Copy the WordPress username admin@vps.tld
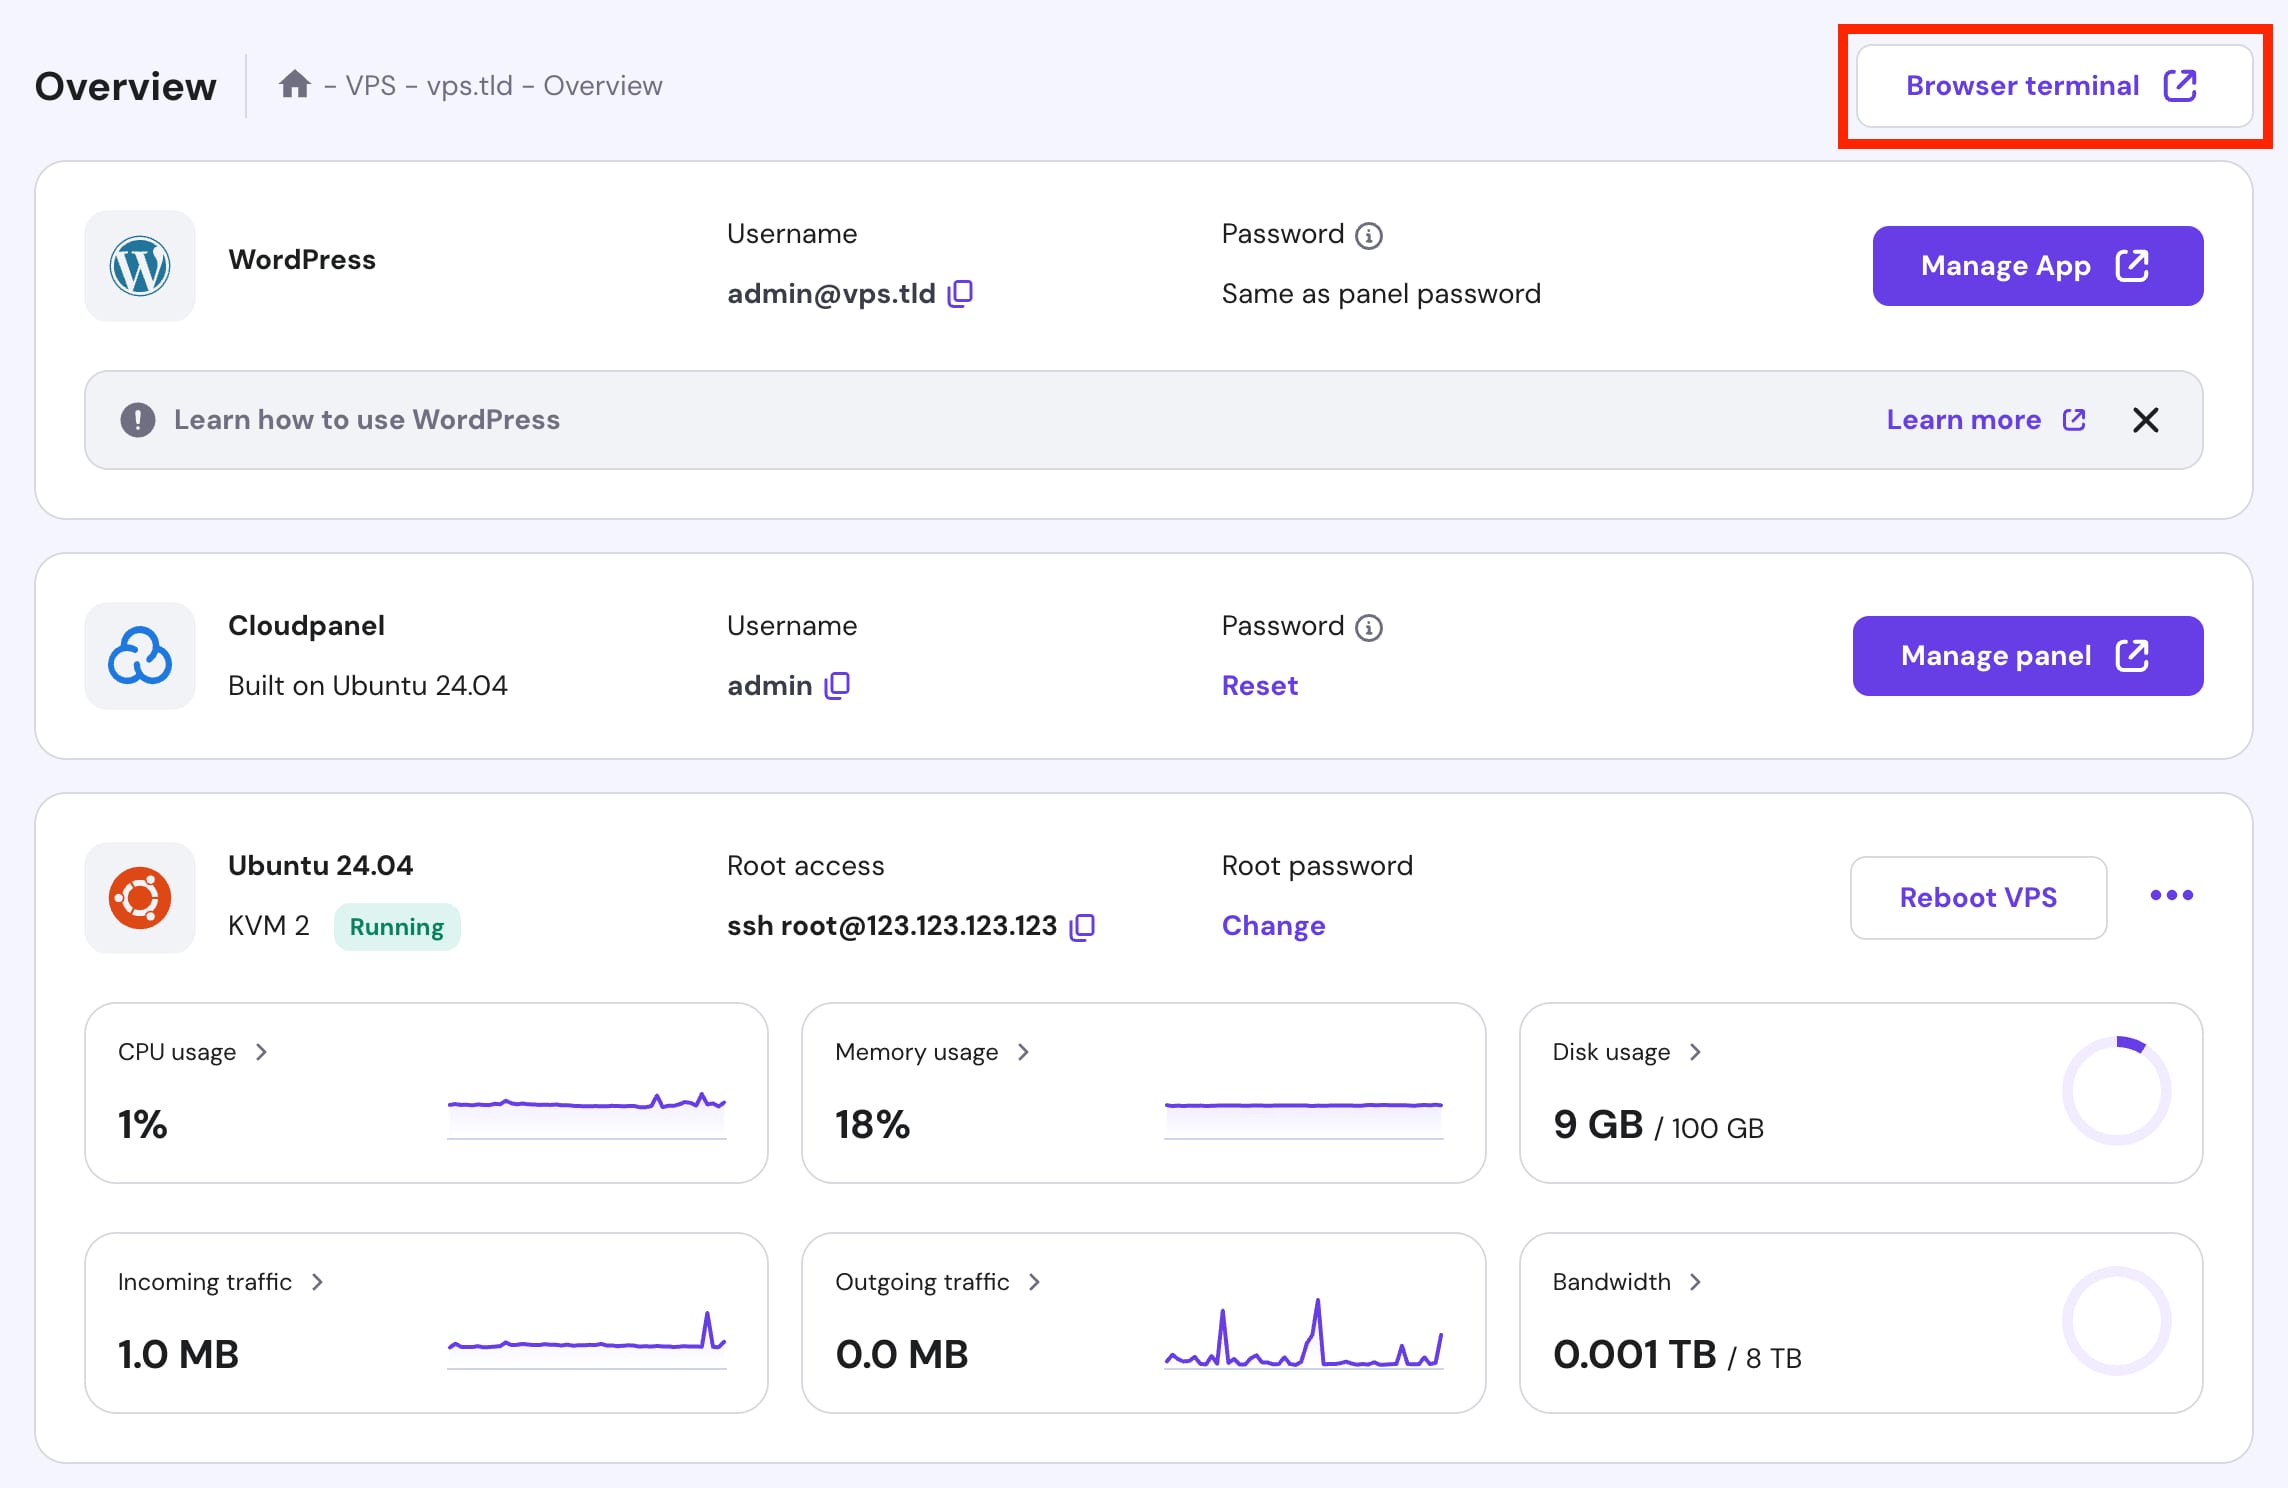This screenshot has height=1488, width=2288. point(960,293)
